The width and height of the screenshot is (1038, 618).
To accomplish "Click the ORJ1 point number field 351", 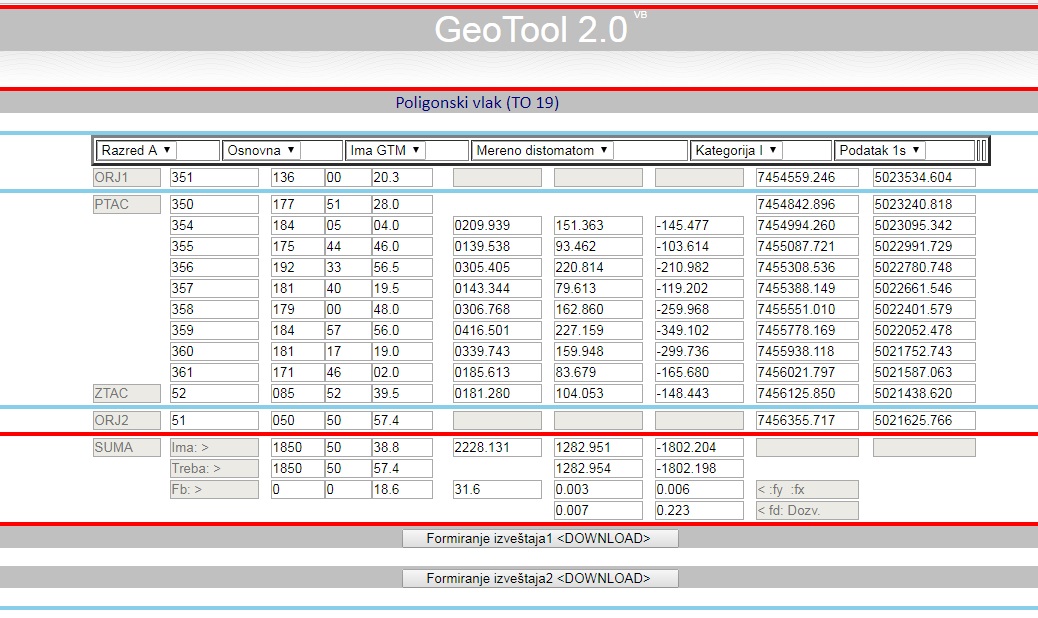I will point(213,177).
